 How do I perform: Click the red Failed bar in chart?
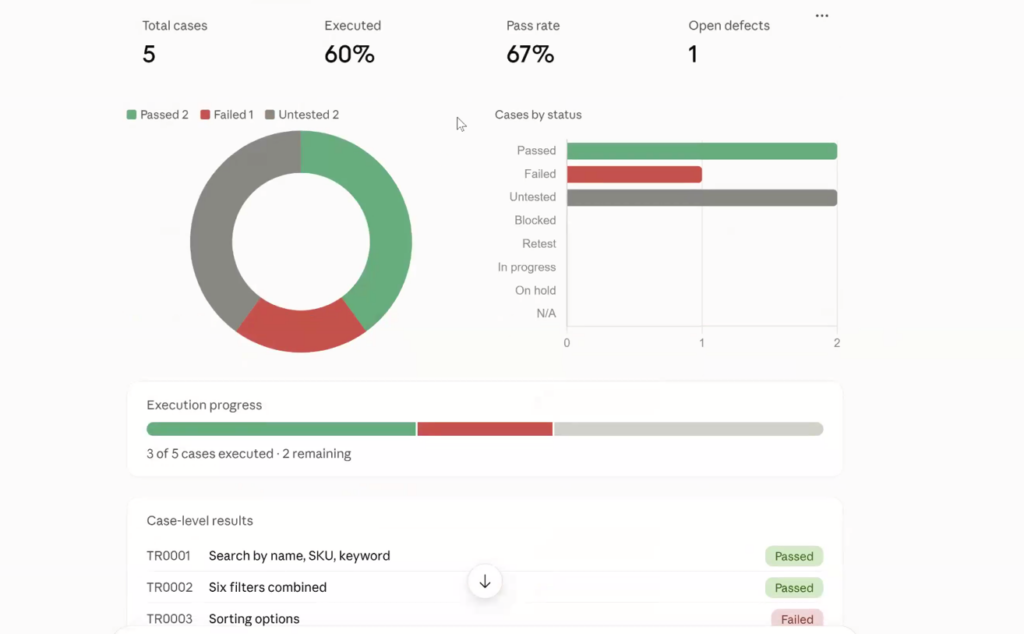pos(634,174)
